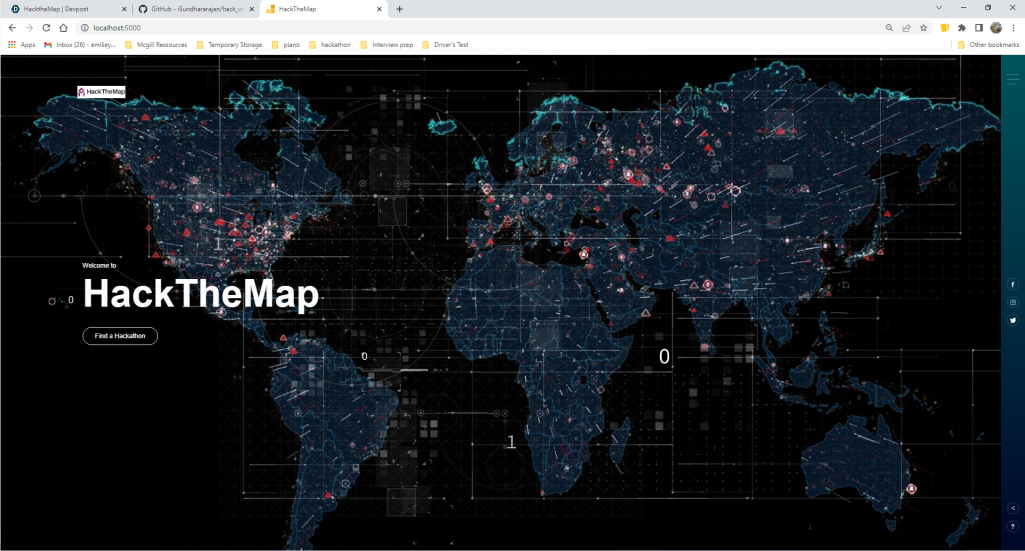Click the Find a Hackathon button

pyautogui.click(x=120, y=336)
